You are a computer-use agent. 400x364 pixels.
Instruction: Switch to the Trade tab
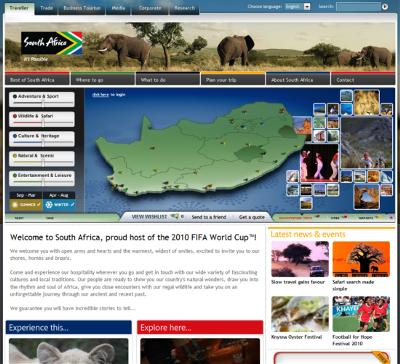tap(47, 8)
